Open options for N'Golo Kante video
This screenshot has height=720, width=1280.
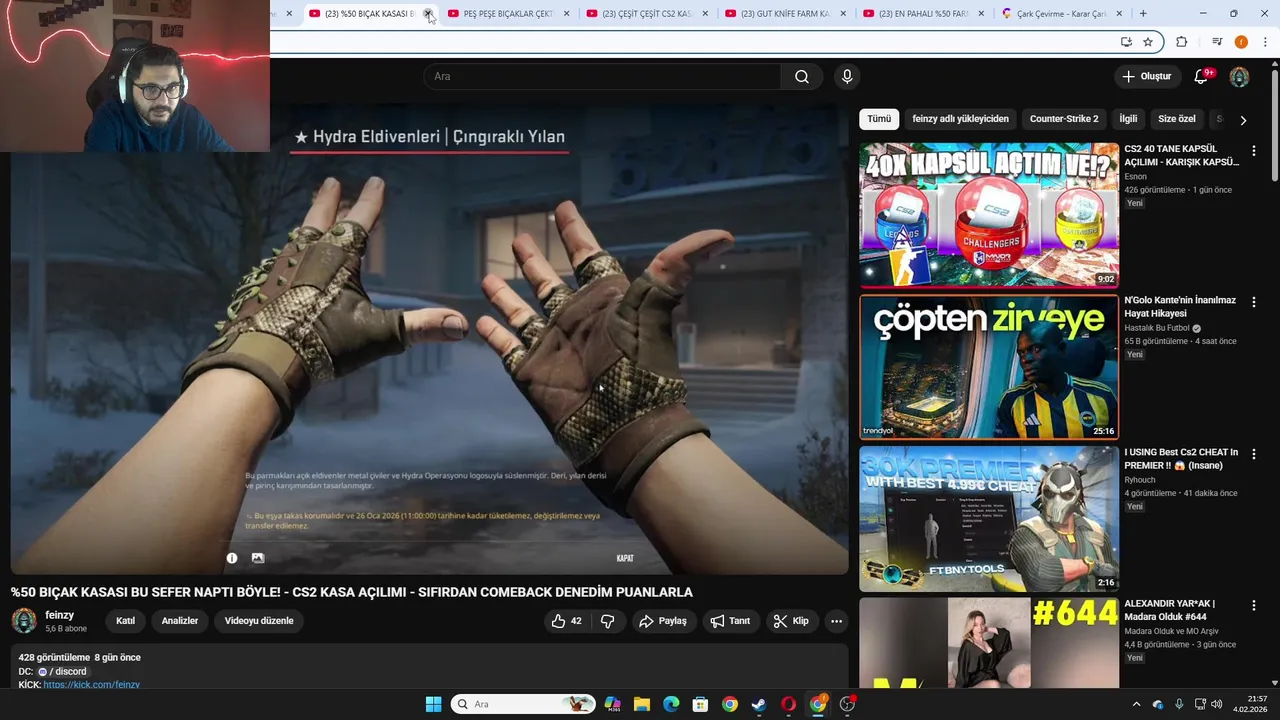(1254, 302)
